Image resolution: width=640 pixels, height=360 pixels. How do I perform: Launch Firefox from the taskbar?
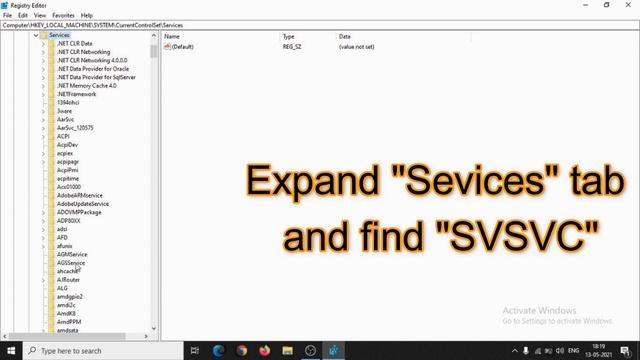pyautogui.click(x=264, y=351)
